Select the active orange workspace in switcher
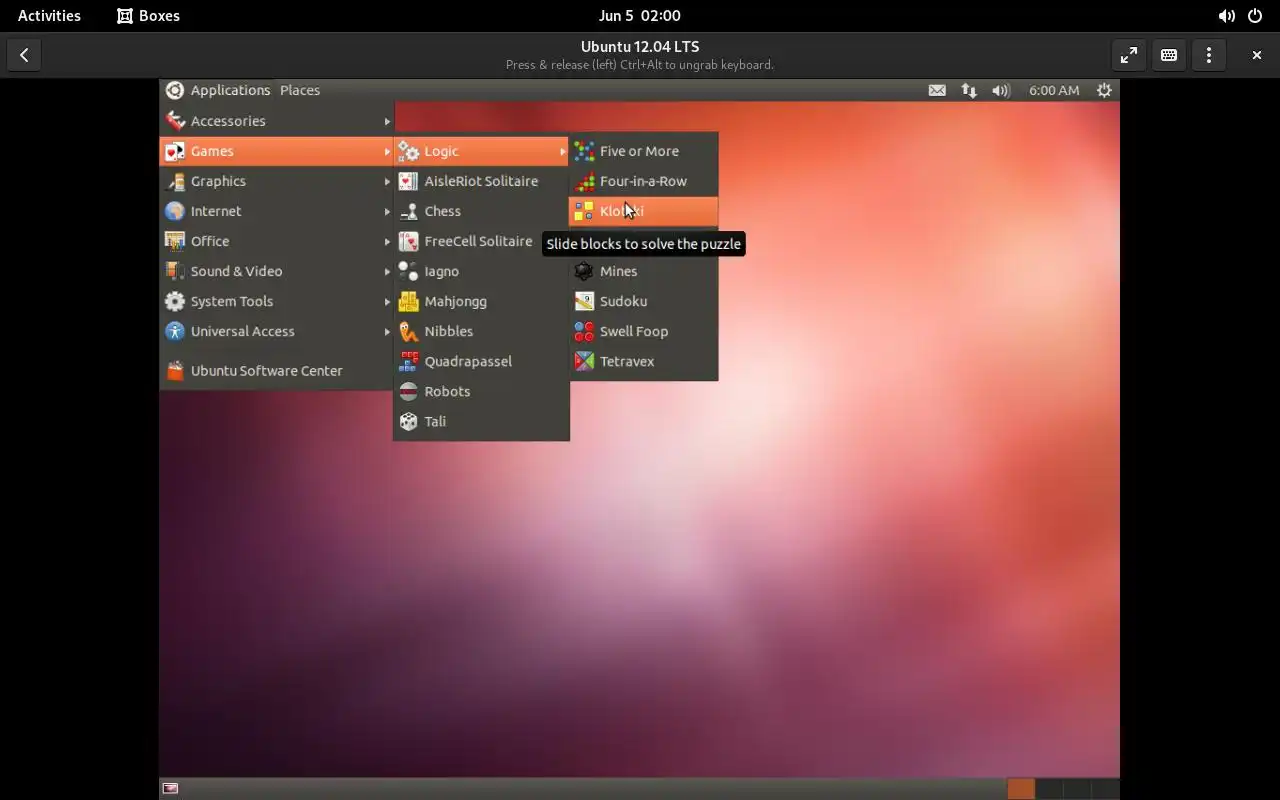Image resolution: width=1280 pixels, height=800 pixels. coord(1021,788)
